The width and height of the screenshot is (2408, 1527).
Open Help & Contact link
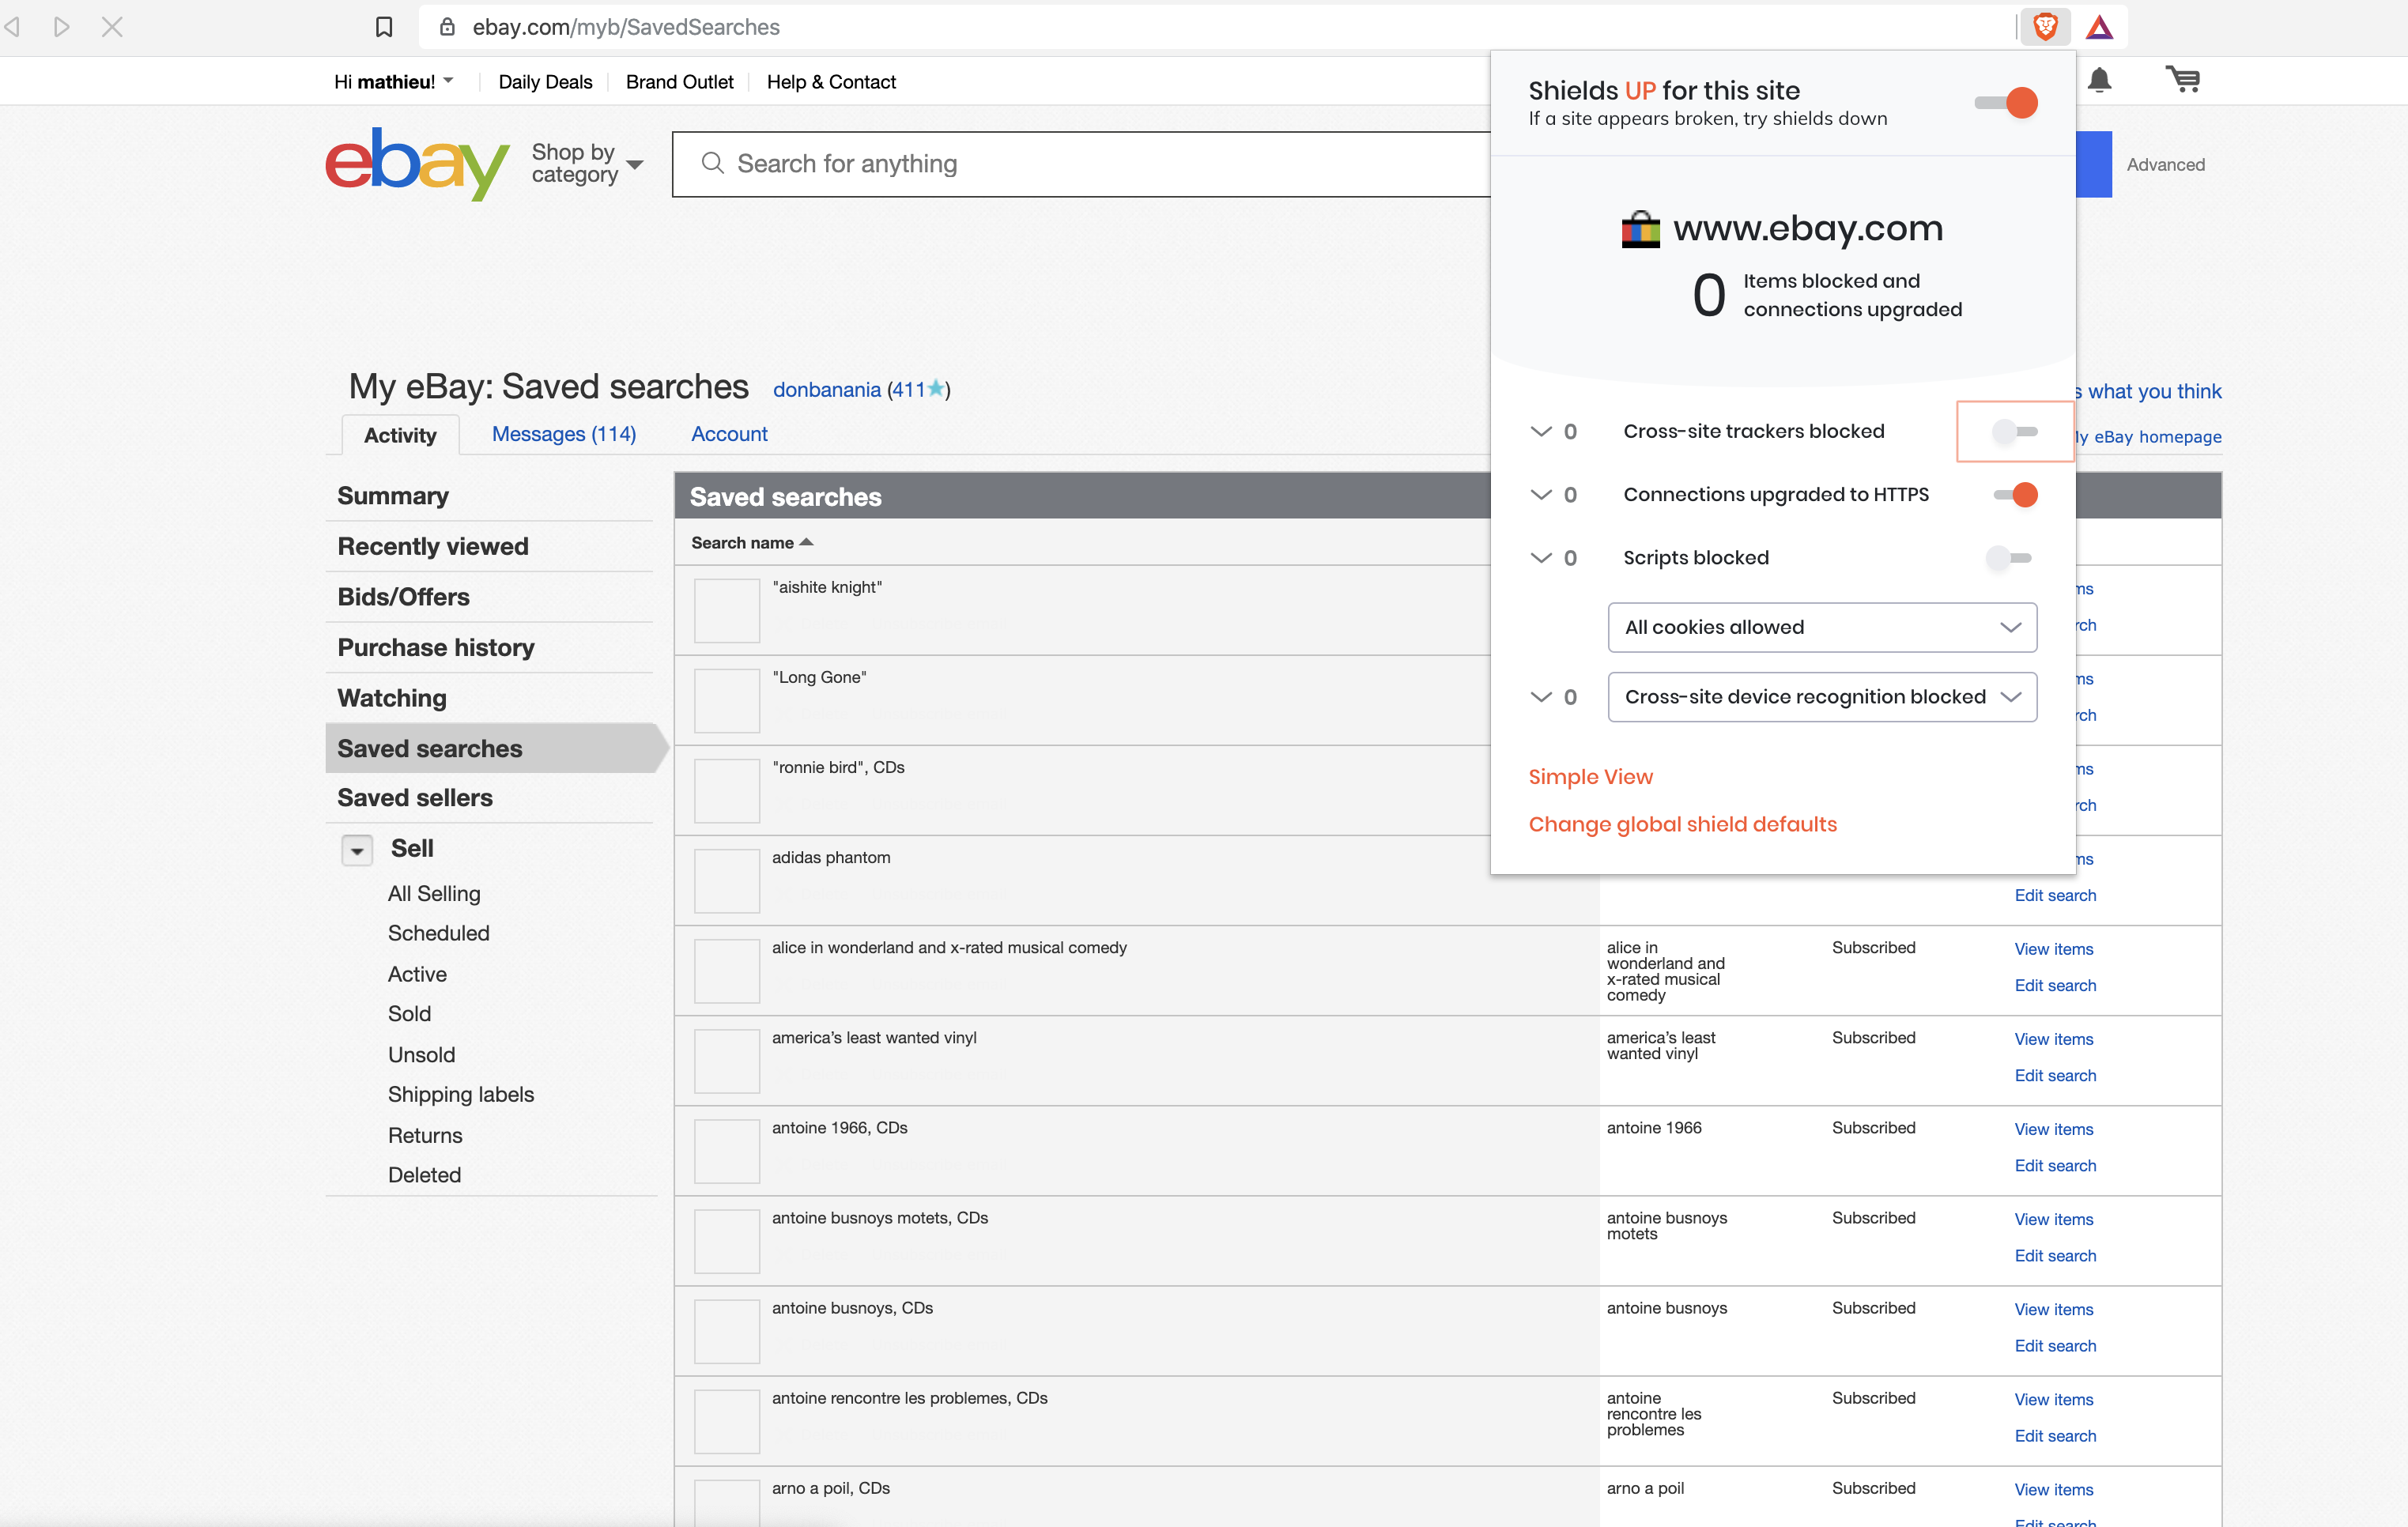[831, 82]
